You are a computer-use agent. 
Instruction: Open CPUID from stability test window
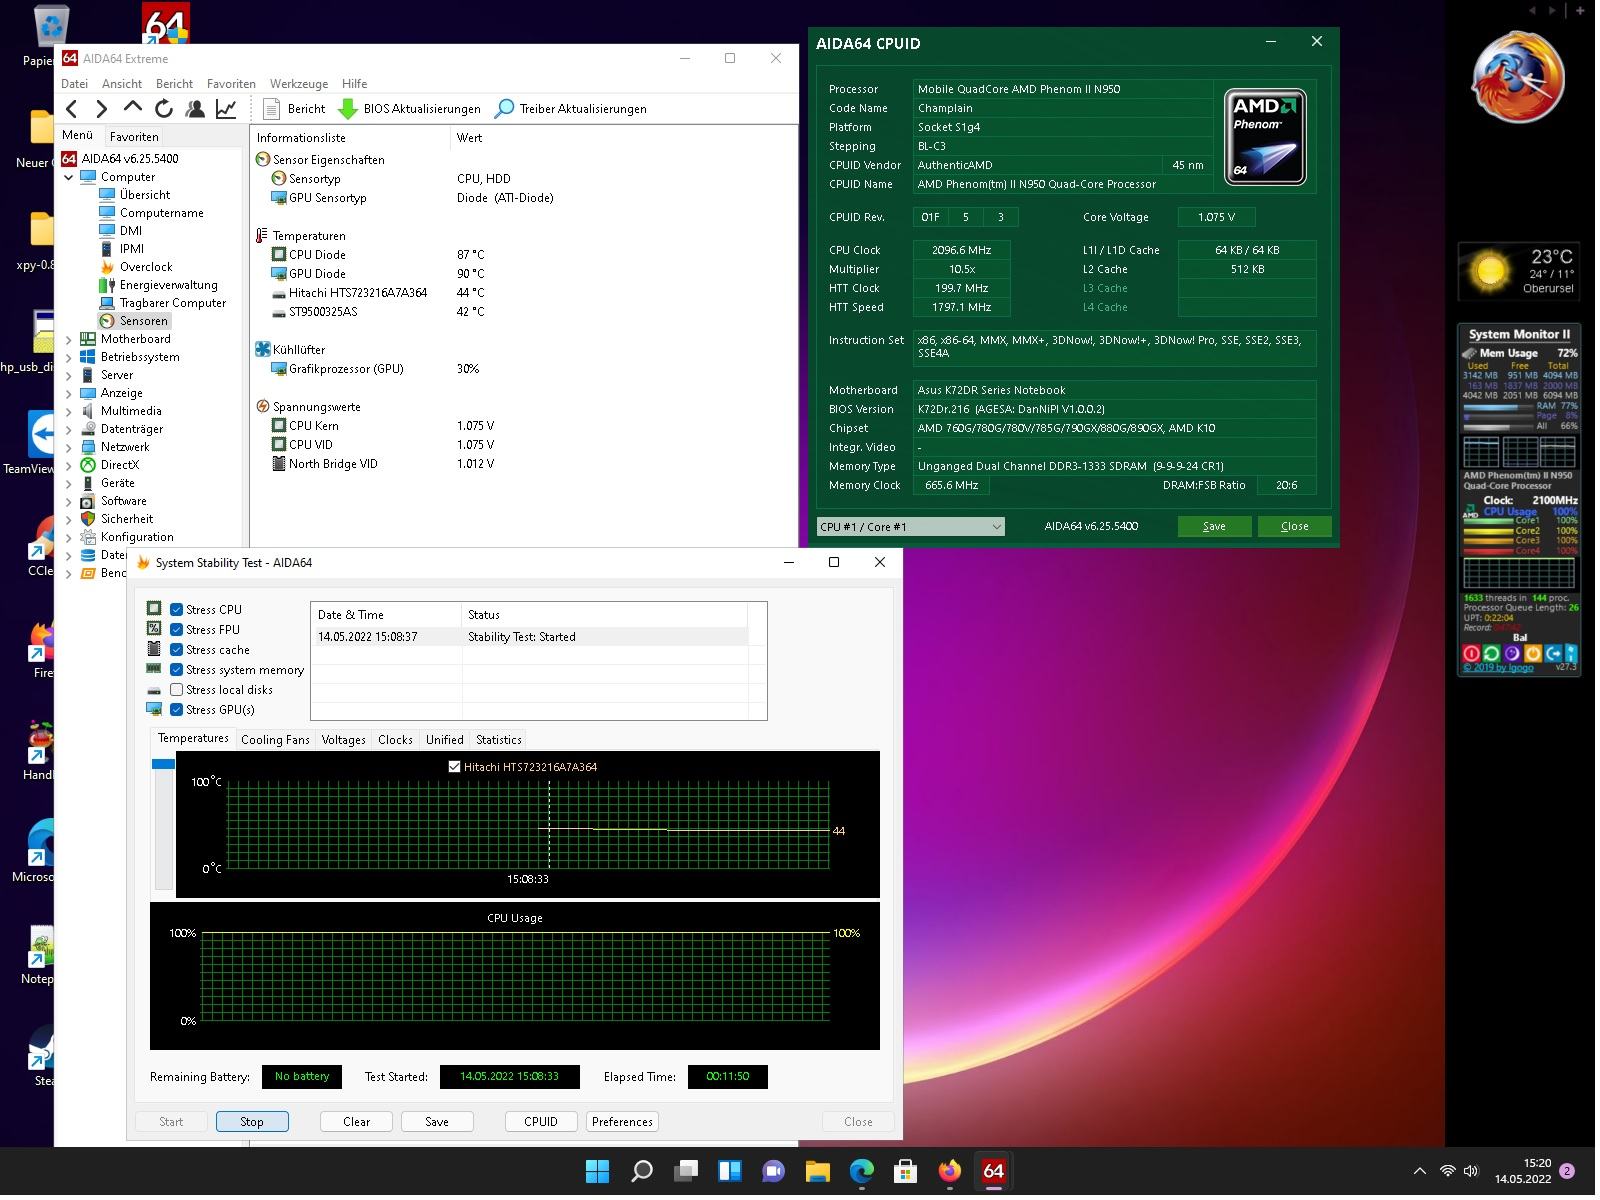coord(541,1122)
